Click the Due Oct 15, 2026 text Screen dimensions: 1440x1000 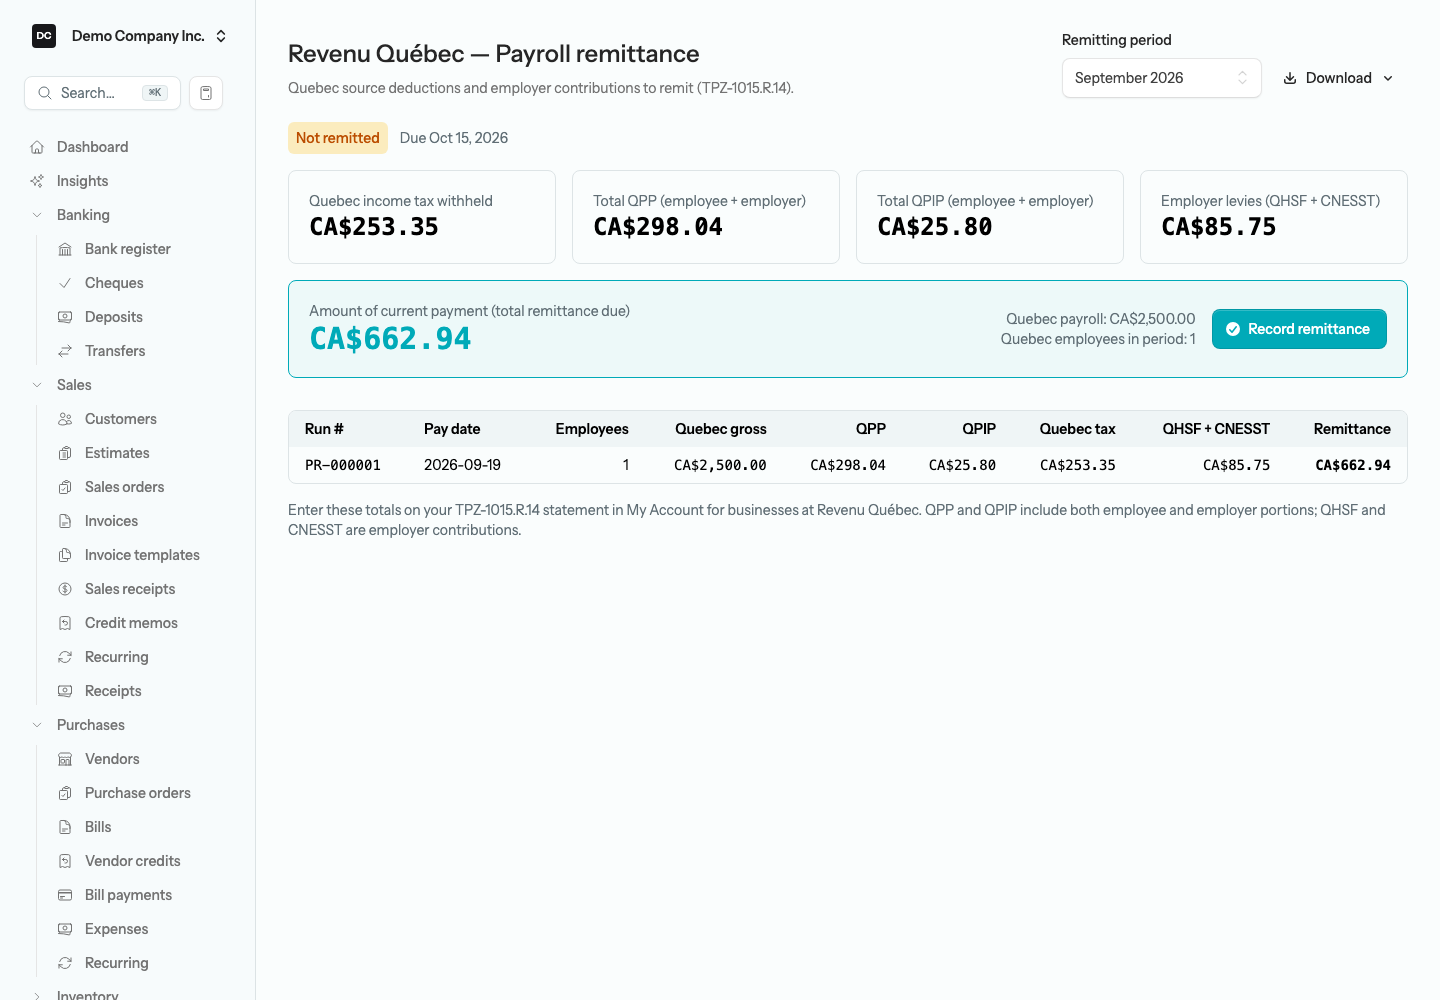point(454,138)
